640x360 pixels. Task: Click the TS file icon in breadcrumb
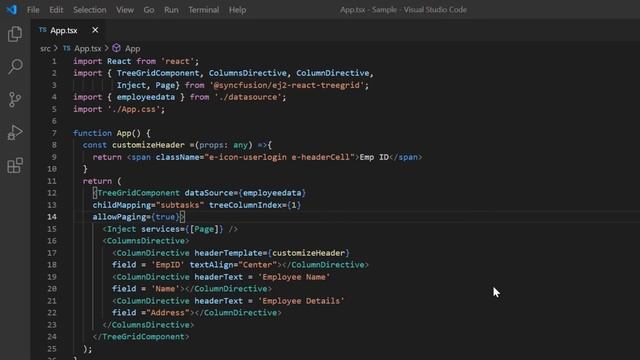67,48
